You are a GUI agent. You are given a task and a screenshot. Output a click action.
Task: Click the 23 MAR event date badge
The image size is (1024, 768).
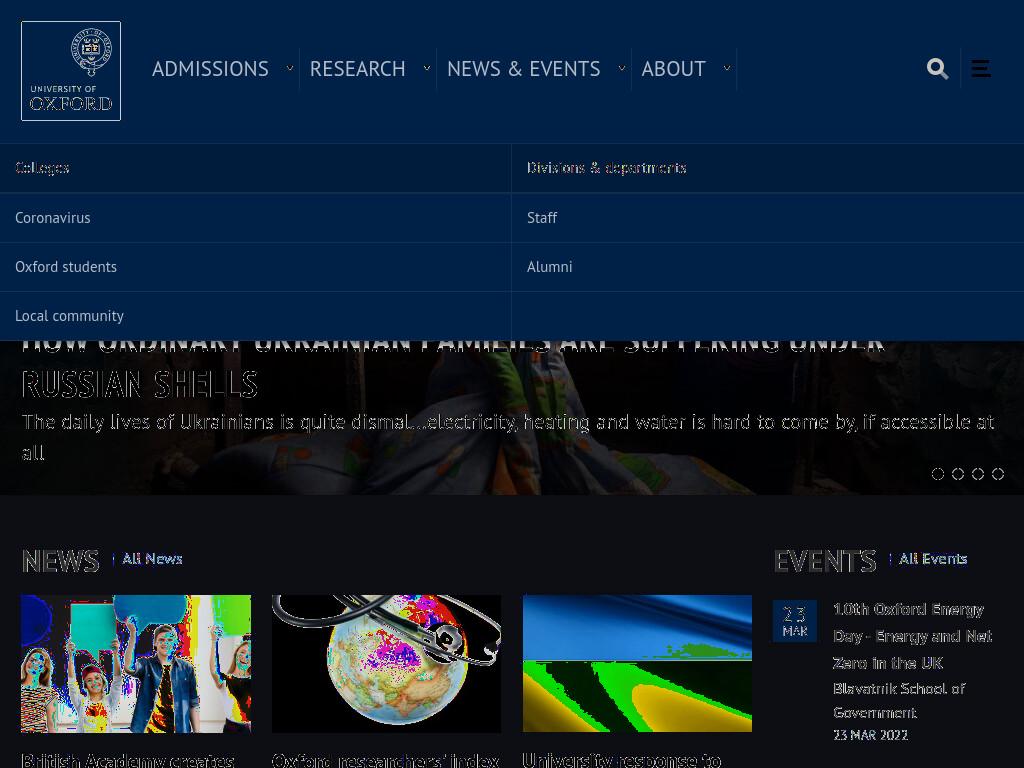(795, 621)
